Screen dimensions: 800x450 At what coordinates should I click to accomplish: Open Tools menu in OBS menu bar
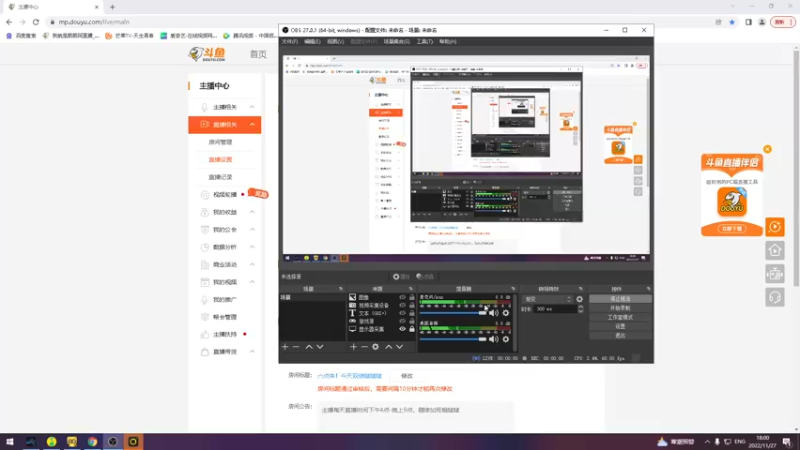click(424, 42)
